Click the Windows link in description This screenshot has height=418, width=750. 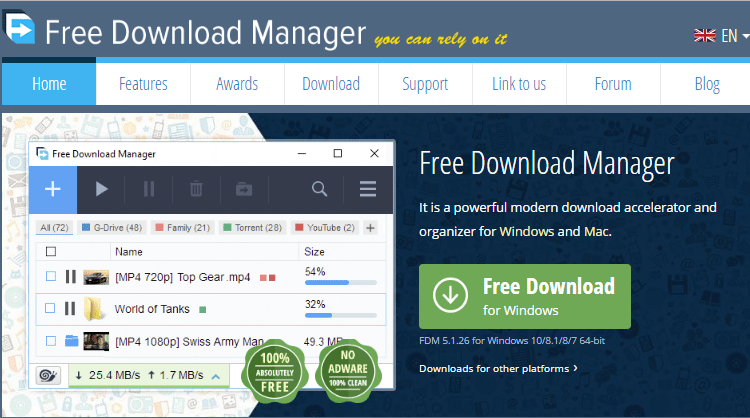527,231
